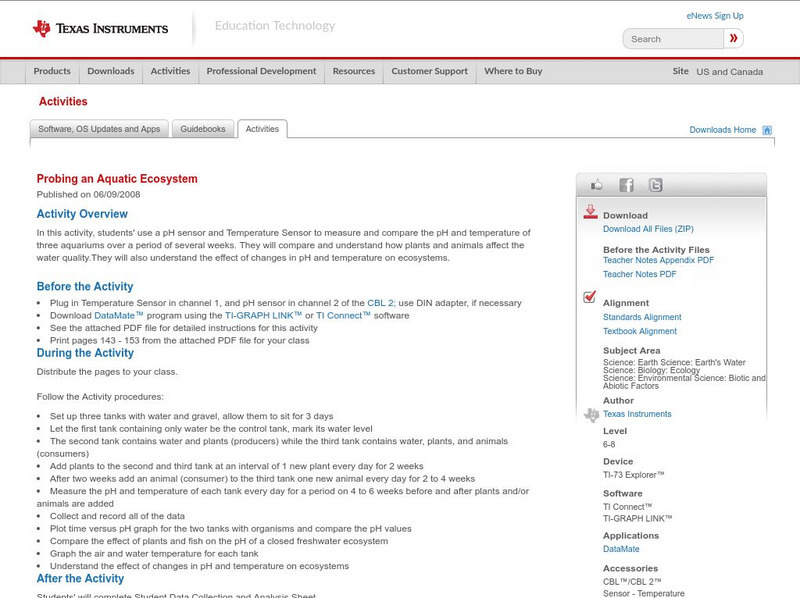Click Science: Earth Science: Earth's Water text

(x=674, y=363)
